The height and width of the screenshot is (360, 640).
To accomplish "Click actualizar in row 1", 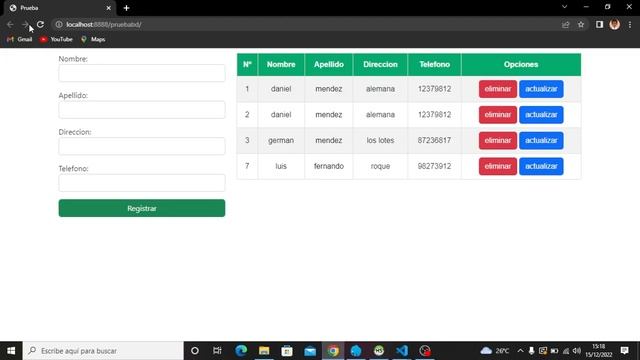I will pos(541,89).
